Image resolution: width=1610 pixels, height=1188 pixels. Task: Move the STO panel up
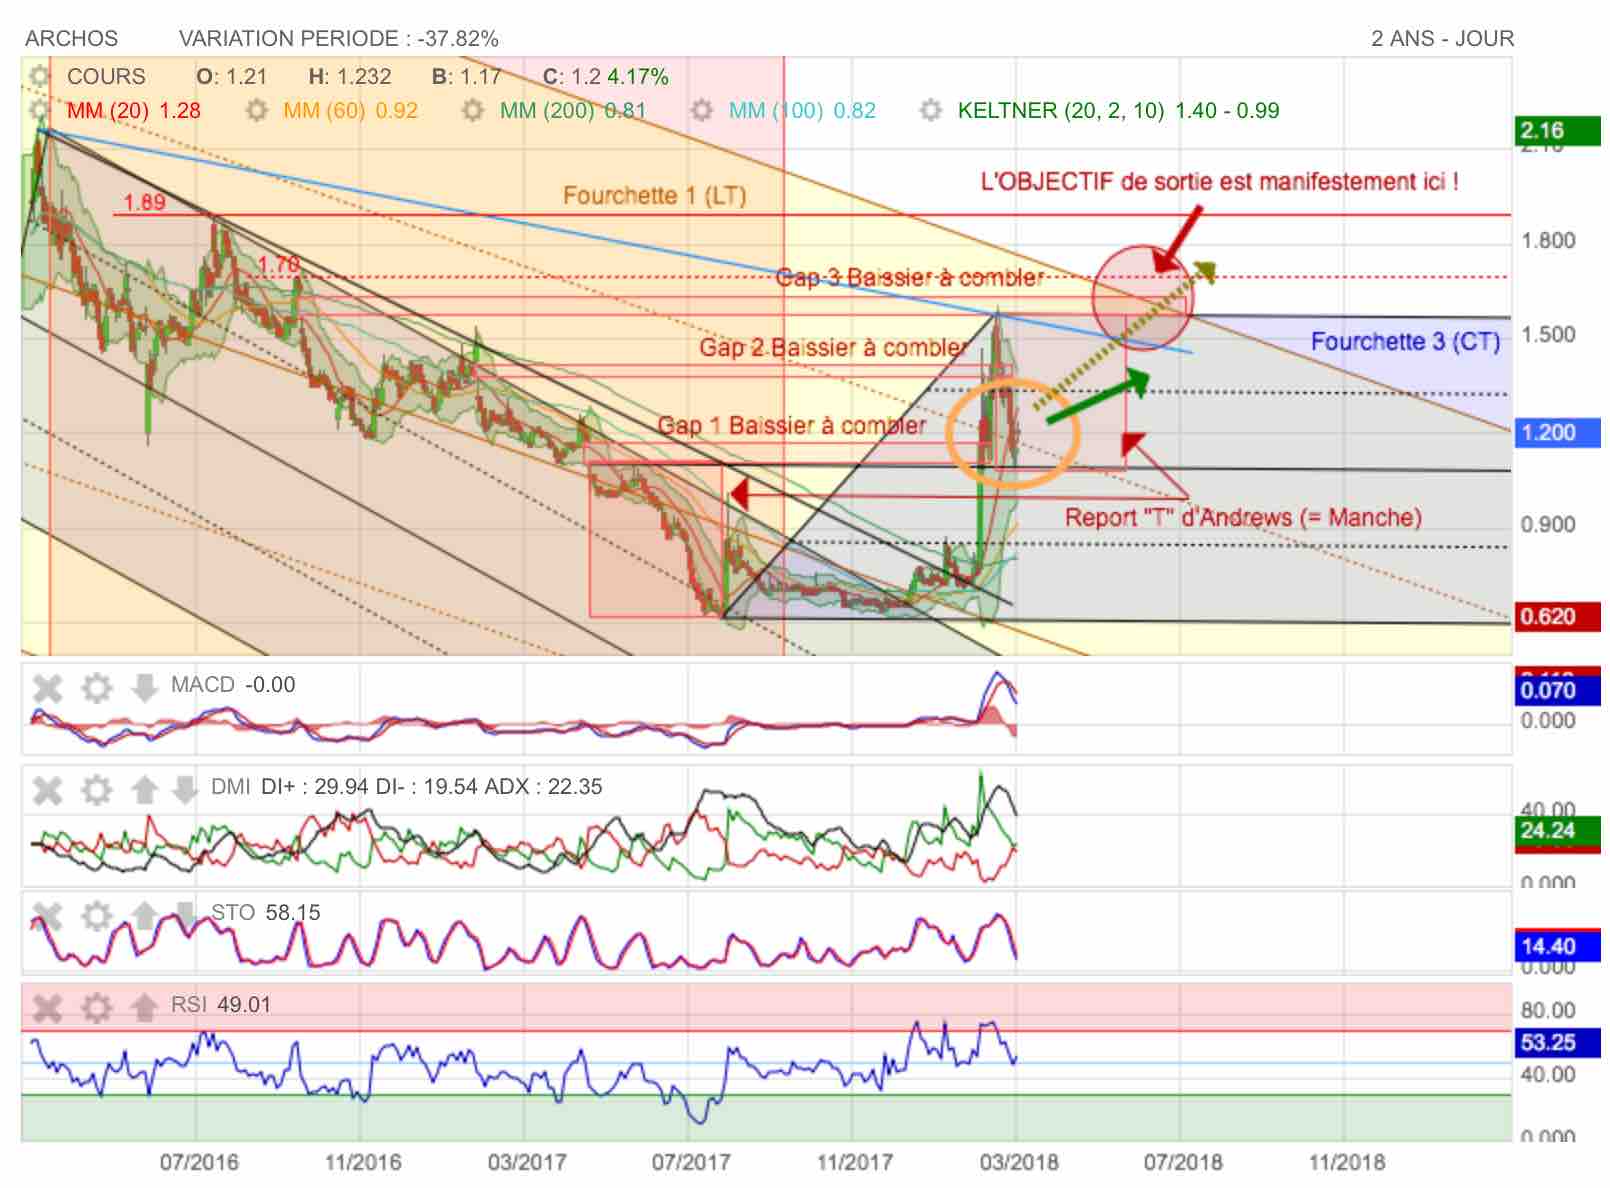tap(144, 916)
